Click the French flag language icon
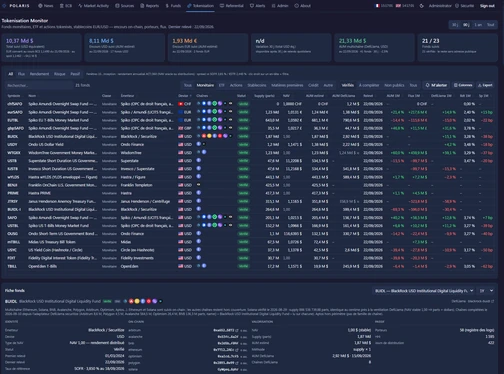The width and height of the screenshot is (504, 374). tap(378, 6)
